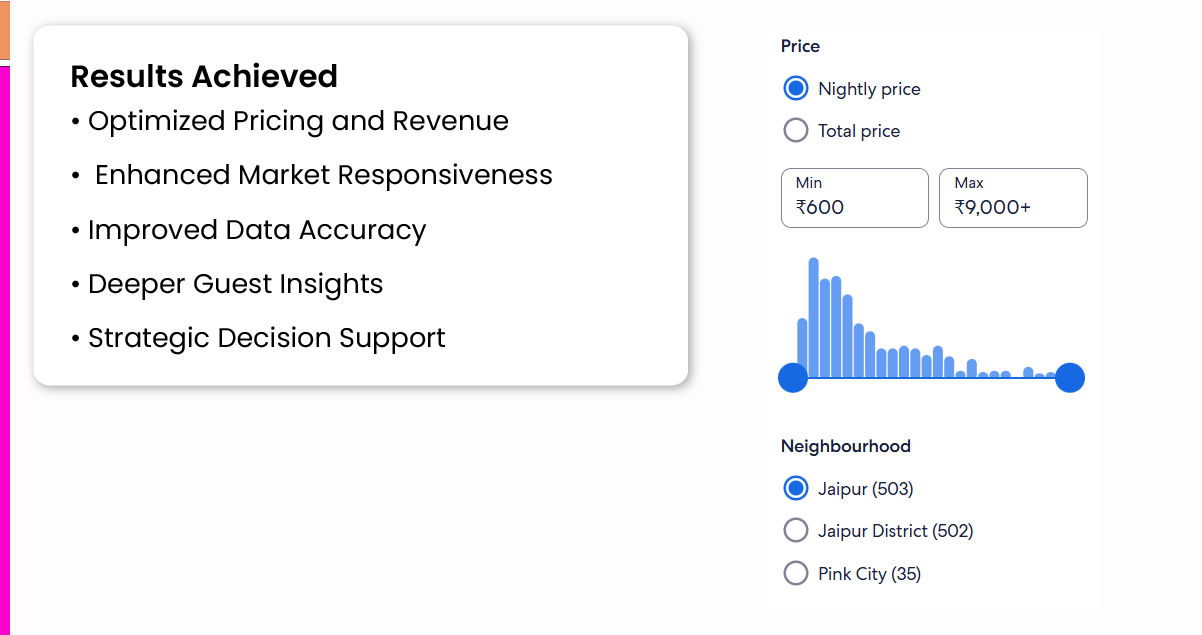Click the Optimized Pricing and Revenue bullet
Screen dimensions: 1202x635
point(290,122)
